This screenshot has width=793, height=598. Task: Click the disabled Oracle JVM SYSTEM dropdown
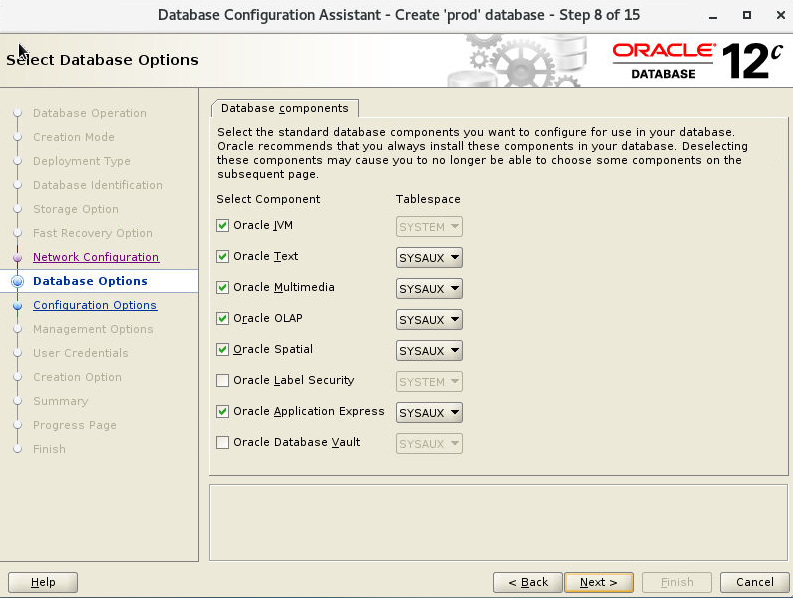[x=429, y=227]
